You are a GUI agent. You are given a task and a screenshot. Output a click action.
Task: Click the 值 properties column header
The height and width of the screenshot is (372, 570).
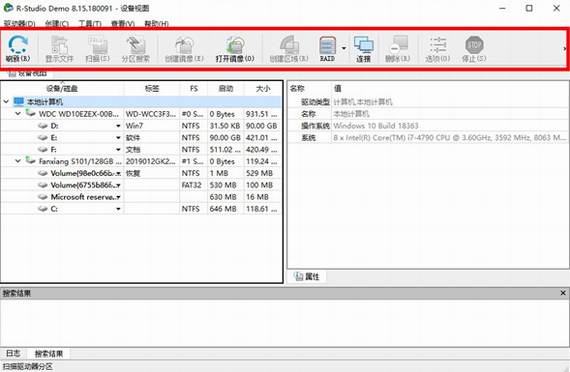450,88
